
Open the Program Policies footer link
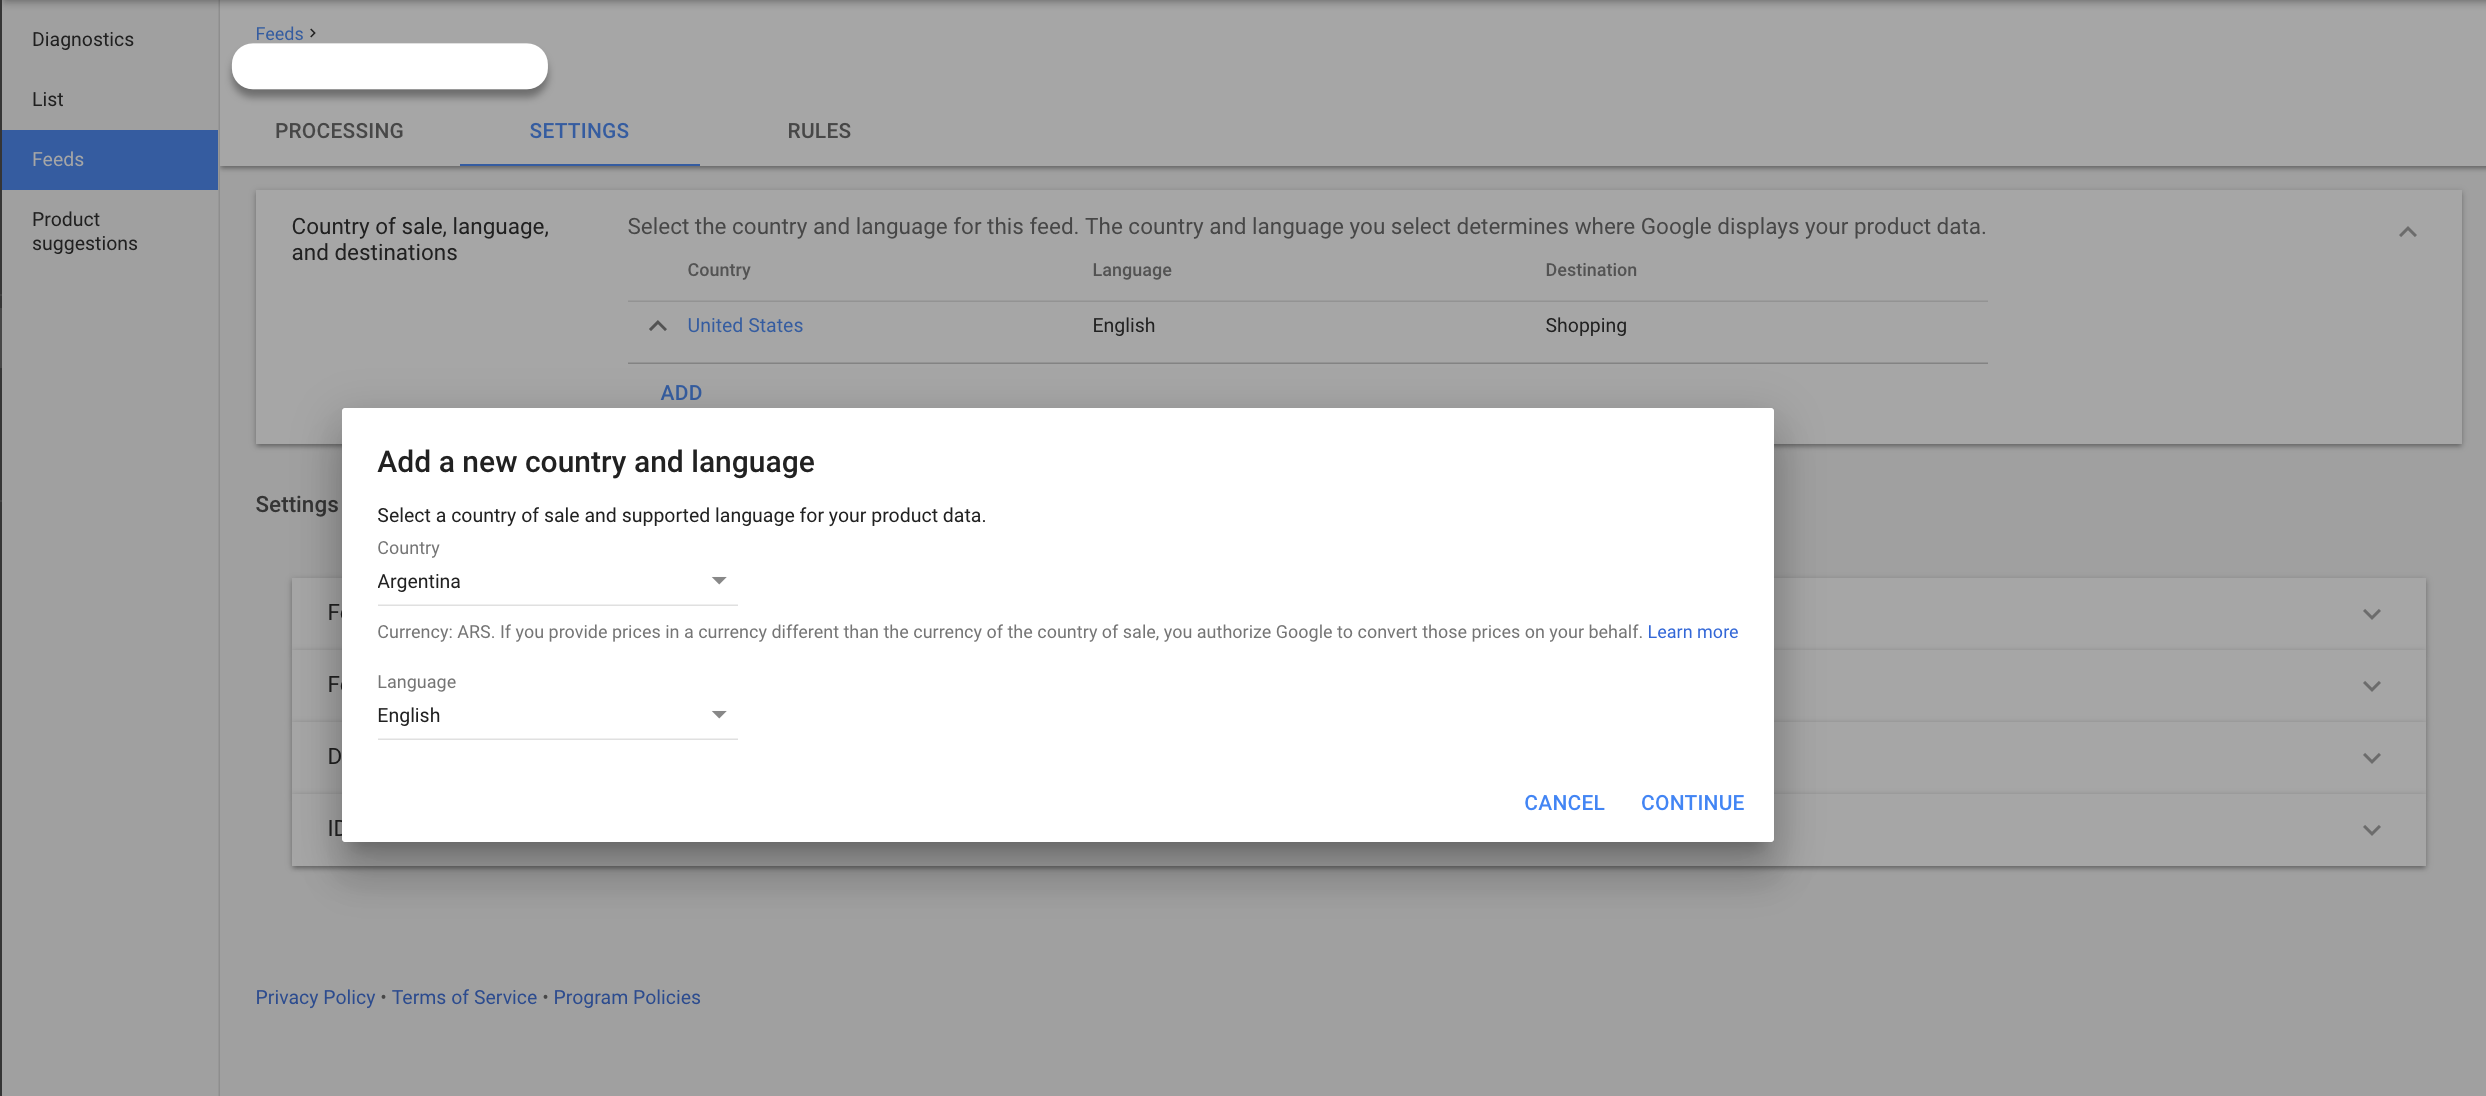point(627,997)
